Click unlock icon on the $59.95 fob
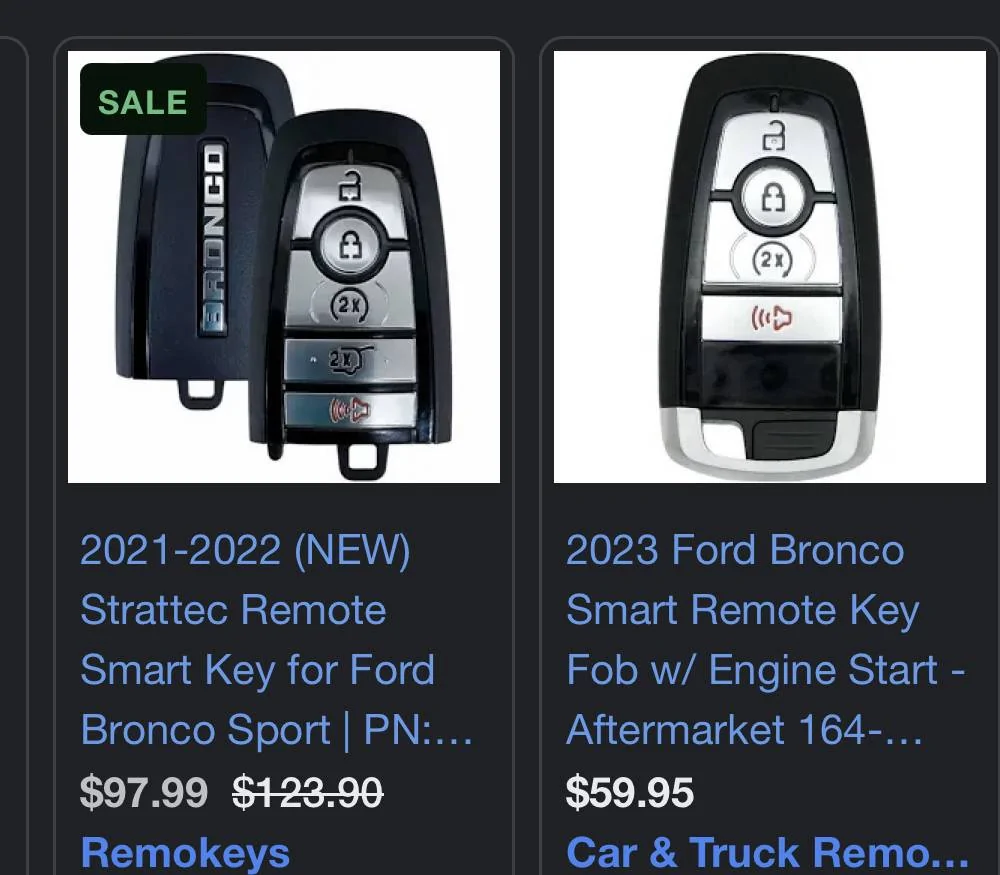1000x875 pixels. click(x=774, y=133)
